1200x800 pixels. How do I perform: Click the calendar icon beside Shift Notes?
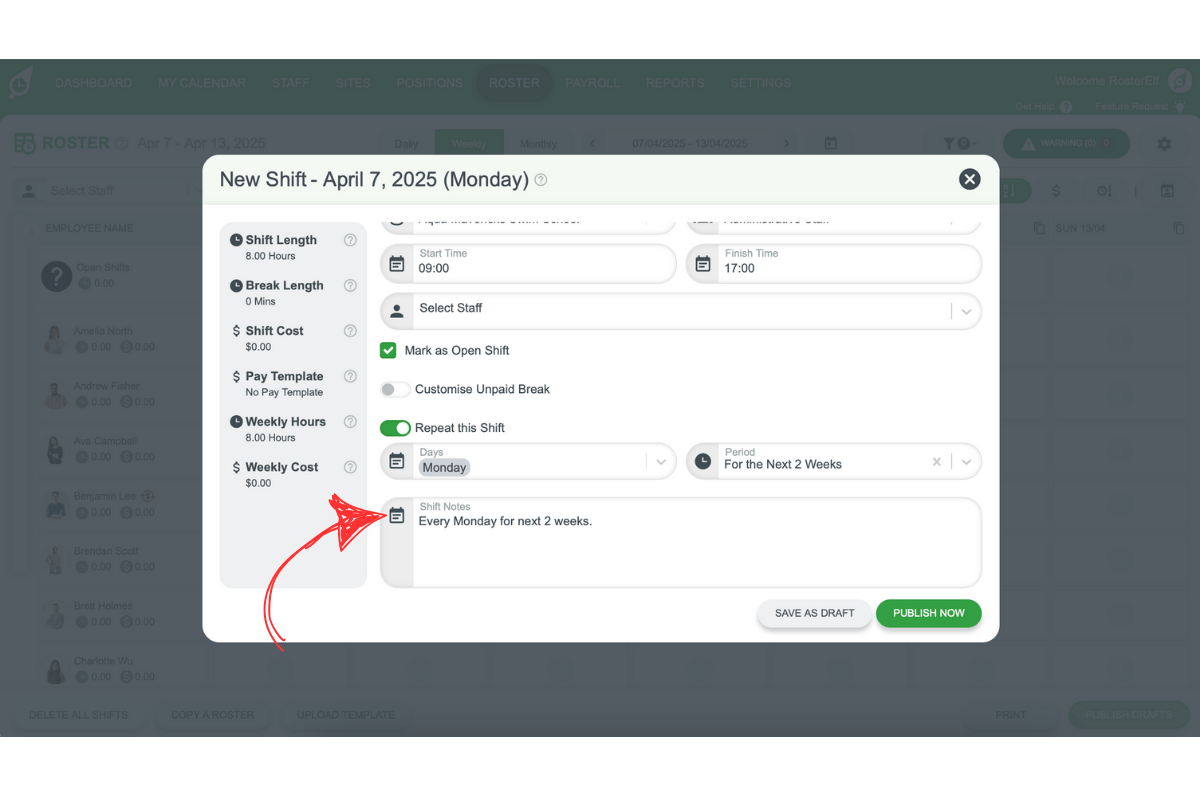(396, 514)
